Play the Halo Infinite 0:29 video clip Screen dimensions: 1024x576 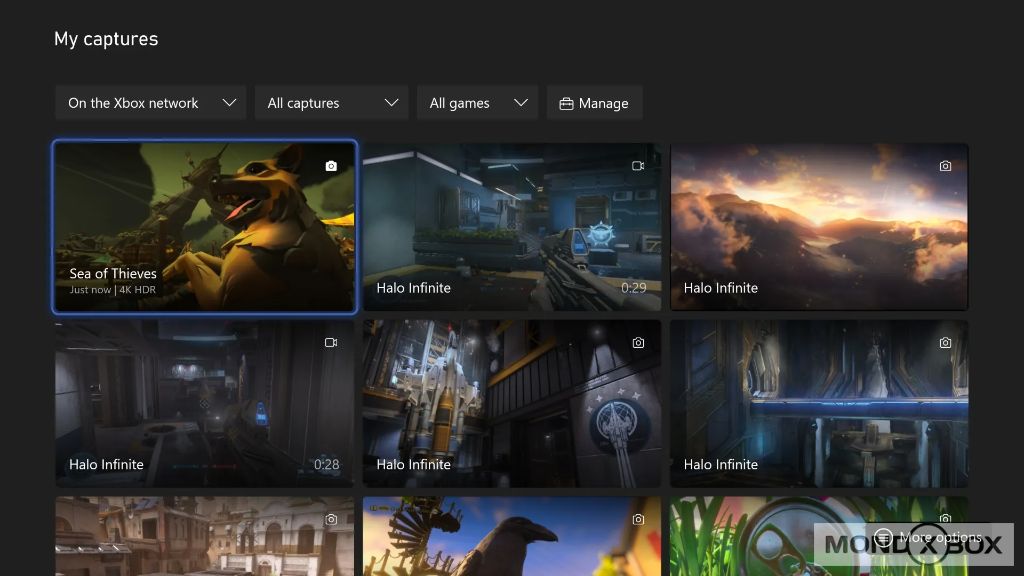(511, 227)
